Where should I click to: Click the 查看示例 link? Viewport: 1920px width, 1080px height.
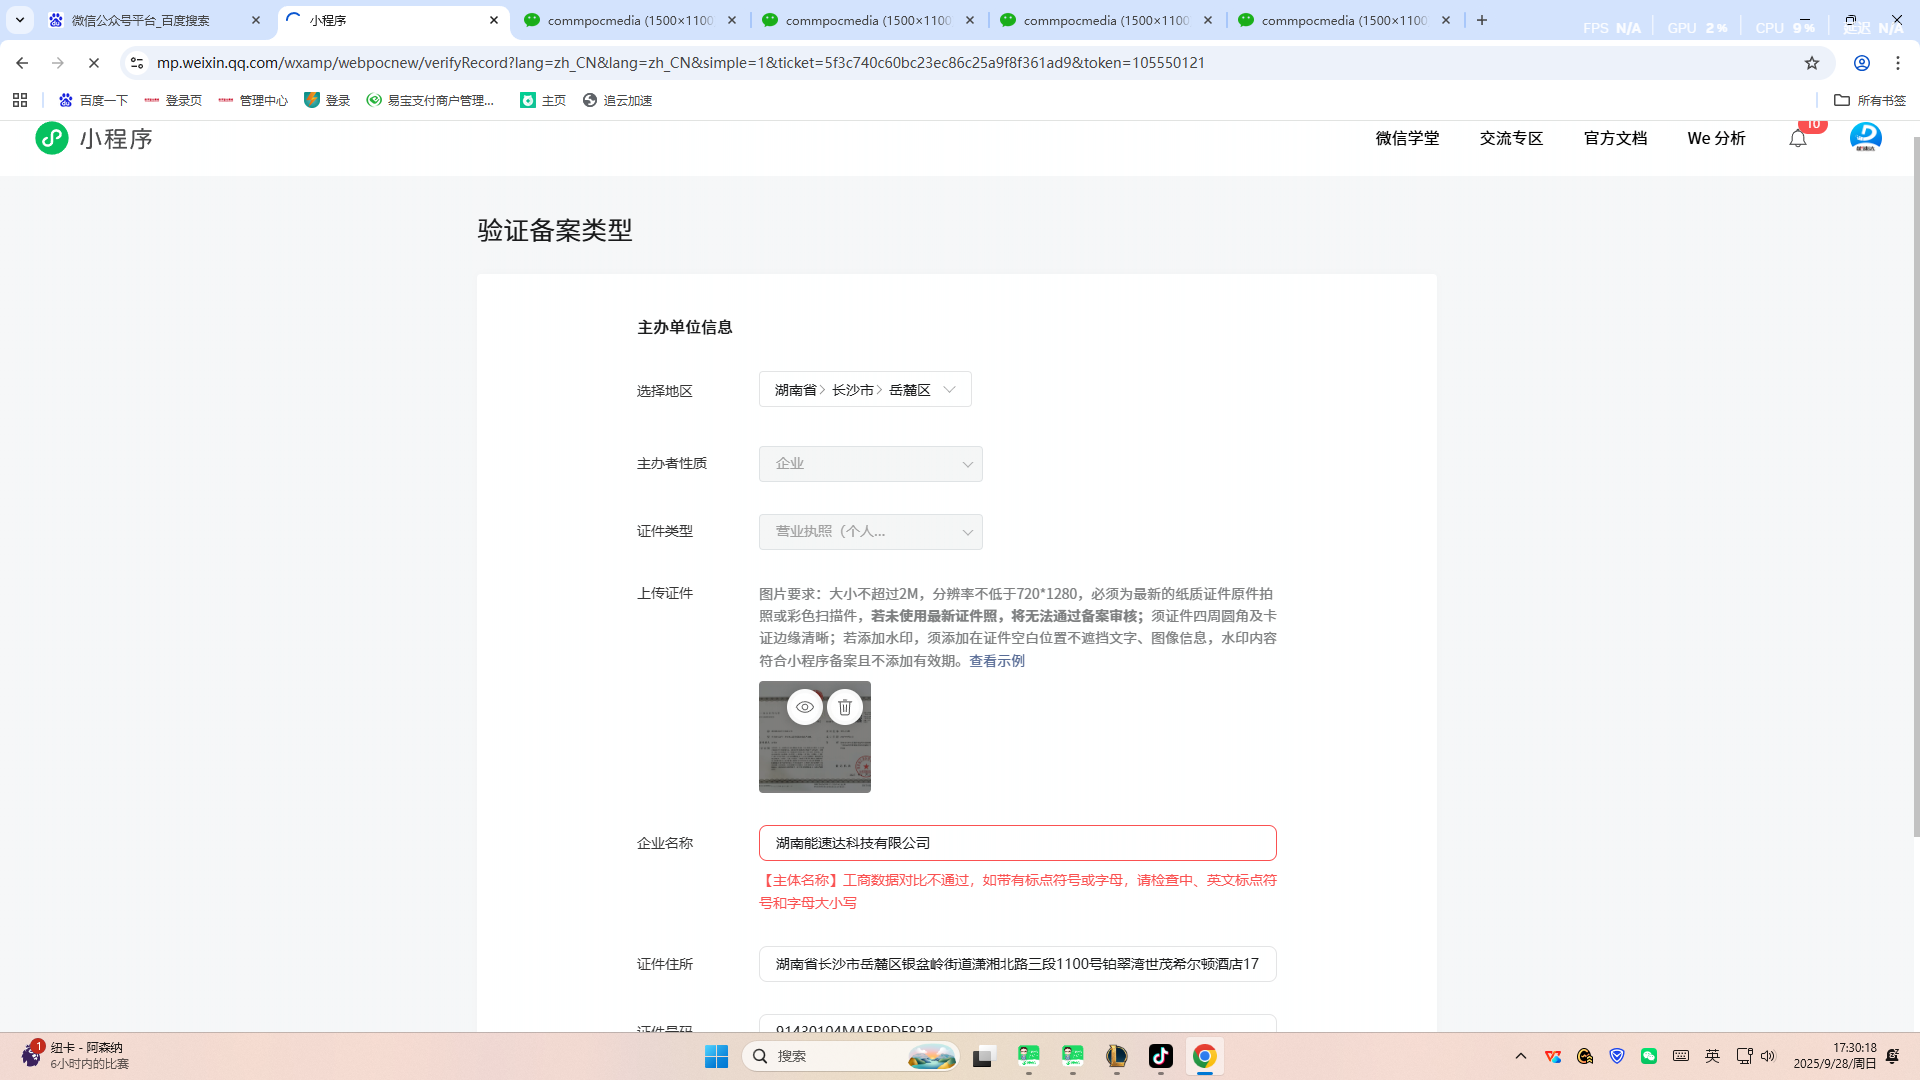click(996, 661)
